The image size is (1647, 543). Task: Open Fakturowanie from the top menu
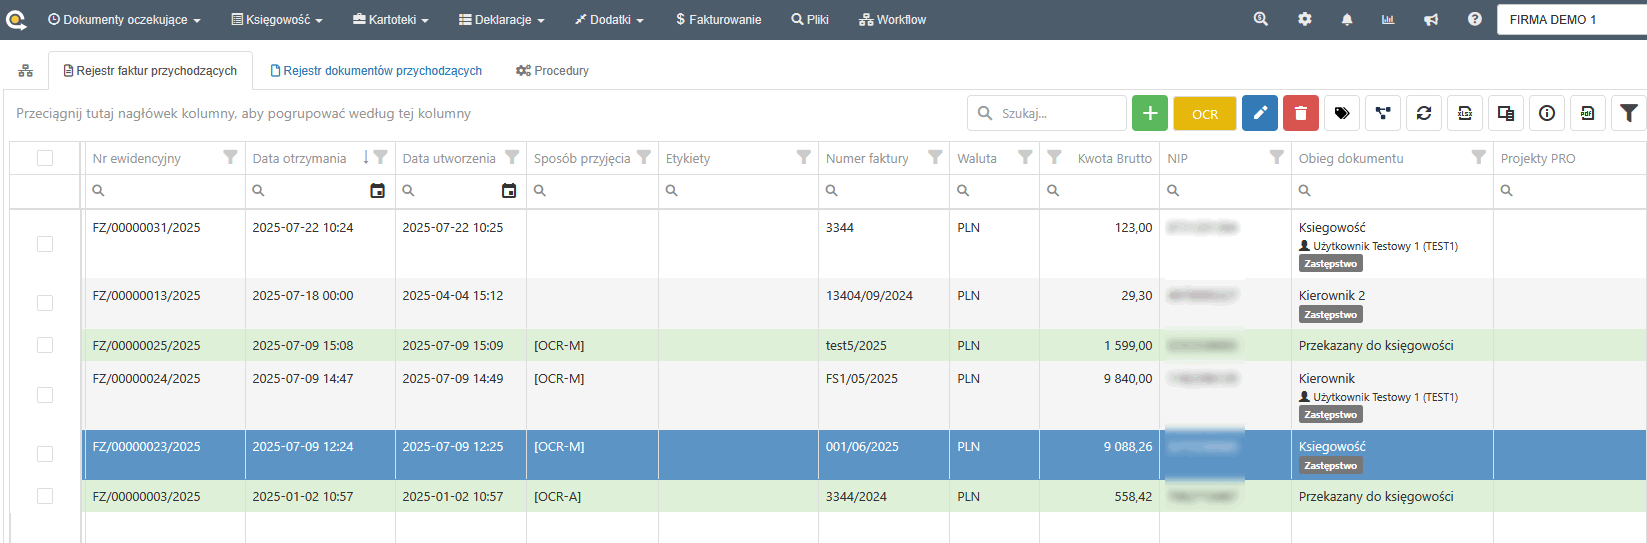(718, 20)
